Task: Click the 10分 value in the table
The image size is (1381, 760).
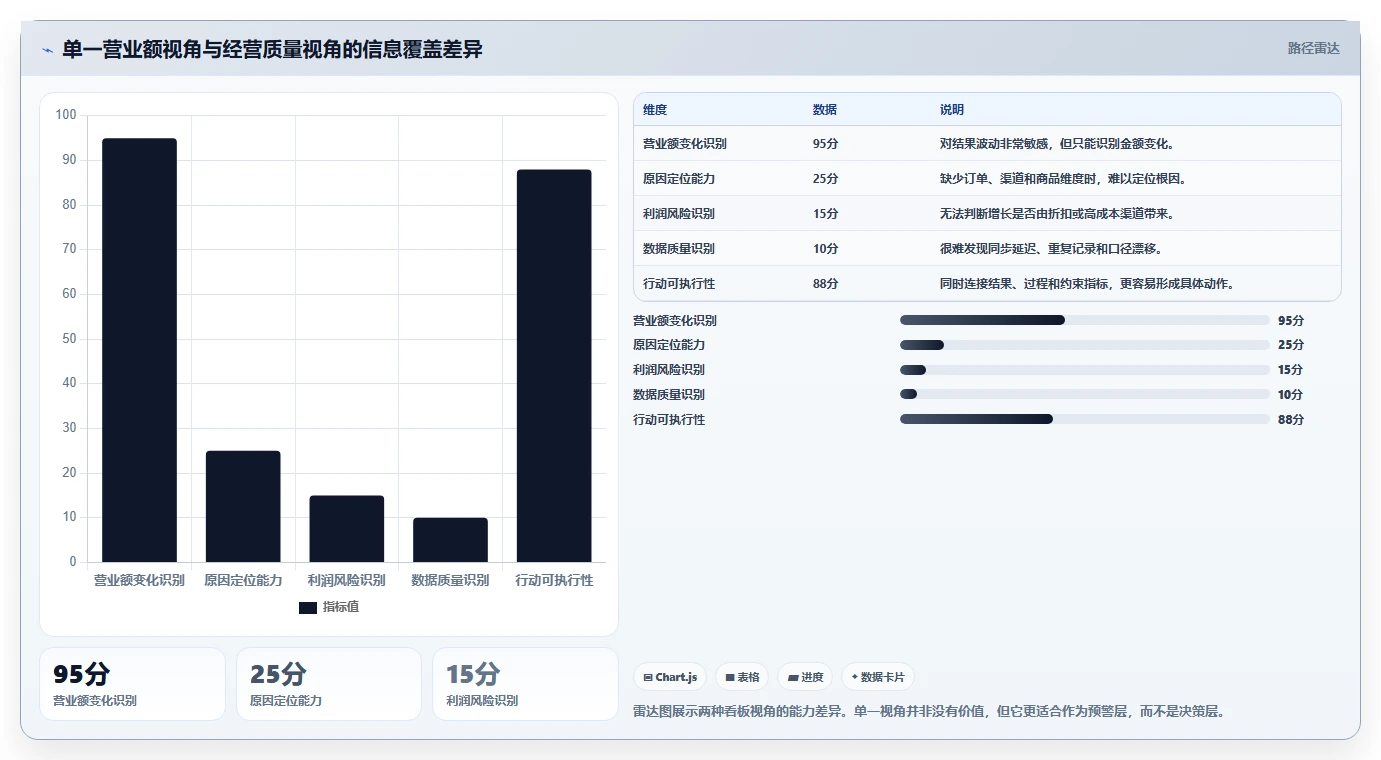Action: tap(825, 249)
